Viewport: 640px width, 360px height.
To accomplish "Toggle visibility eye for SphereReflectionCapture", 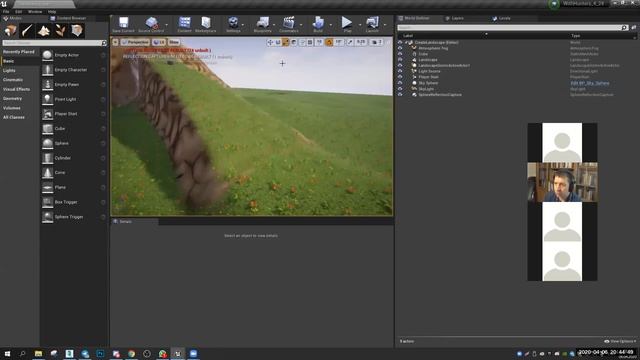I will 400,94.
